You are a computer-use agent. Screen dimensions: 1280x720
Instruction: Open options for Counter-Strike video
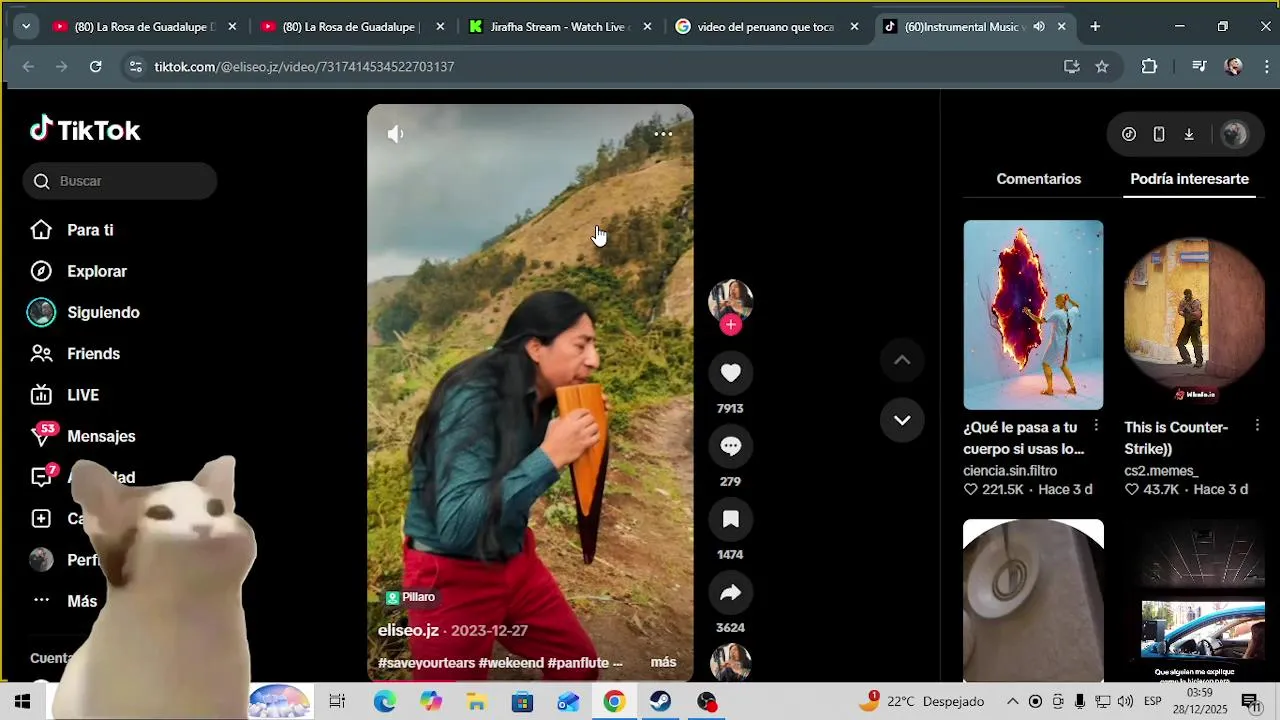(x=1257, y=427)
